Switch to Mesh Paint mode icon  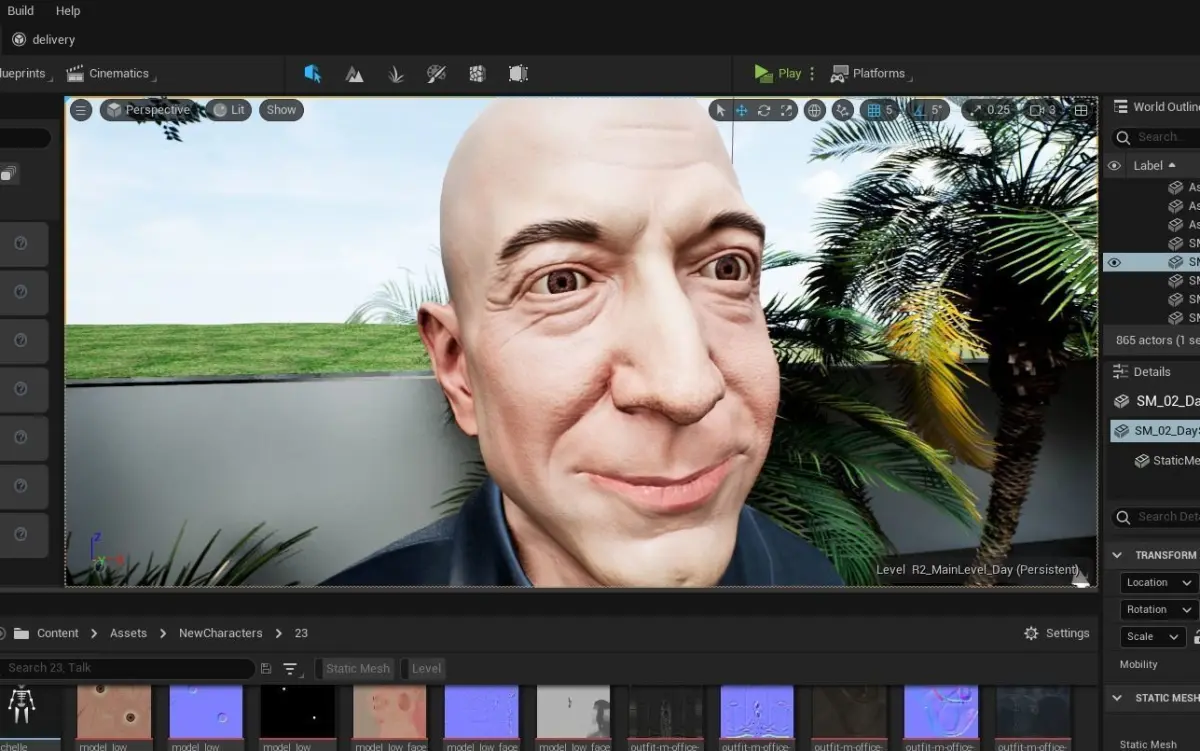tap(436, 73)
